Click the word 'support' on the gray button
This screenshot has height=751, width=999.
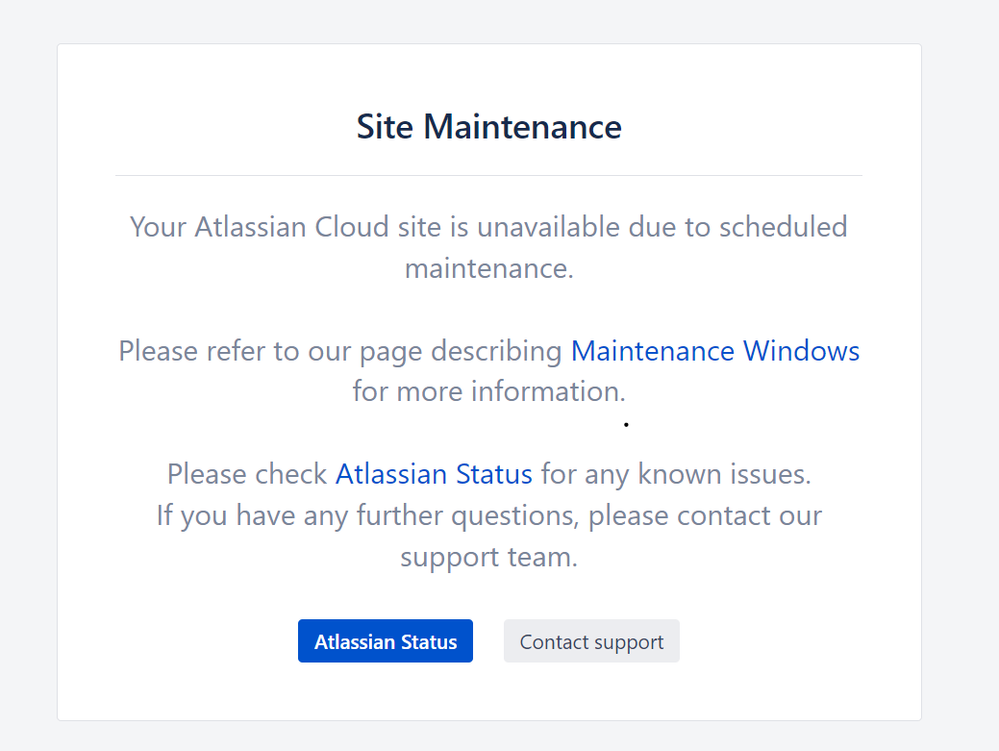pos(628,642)
